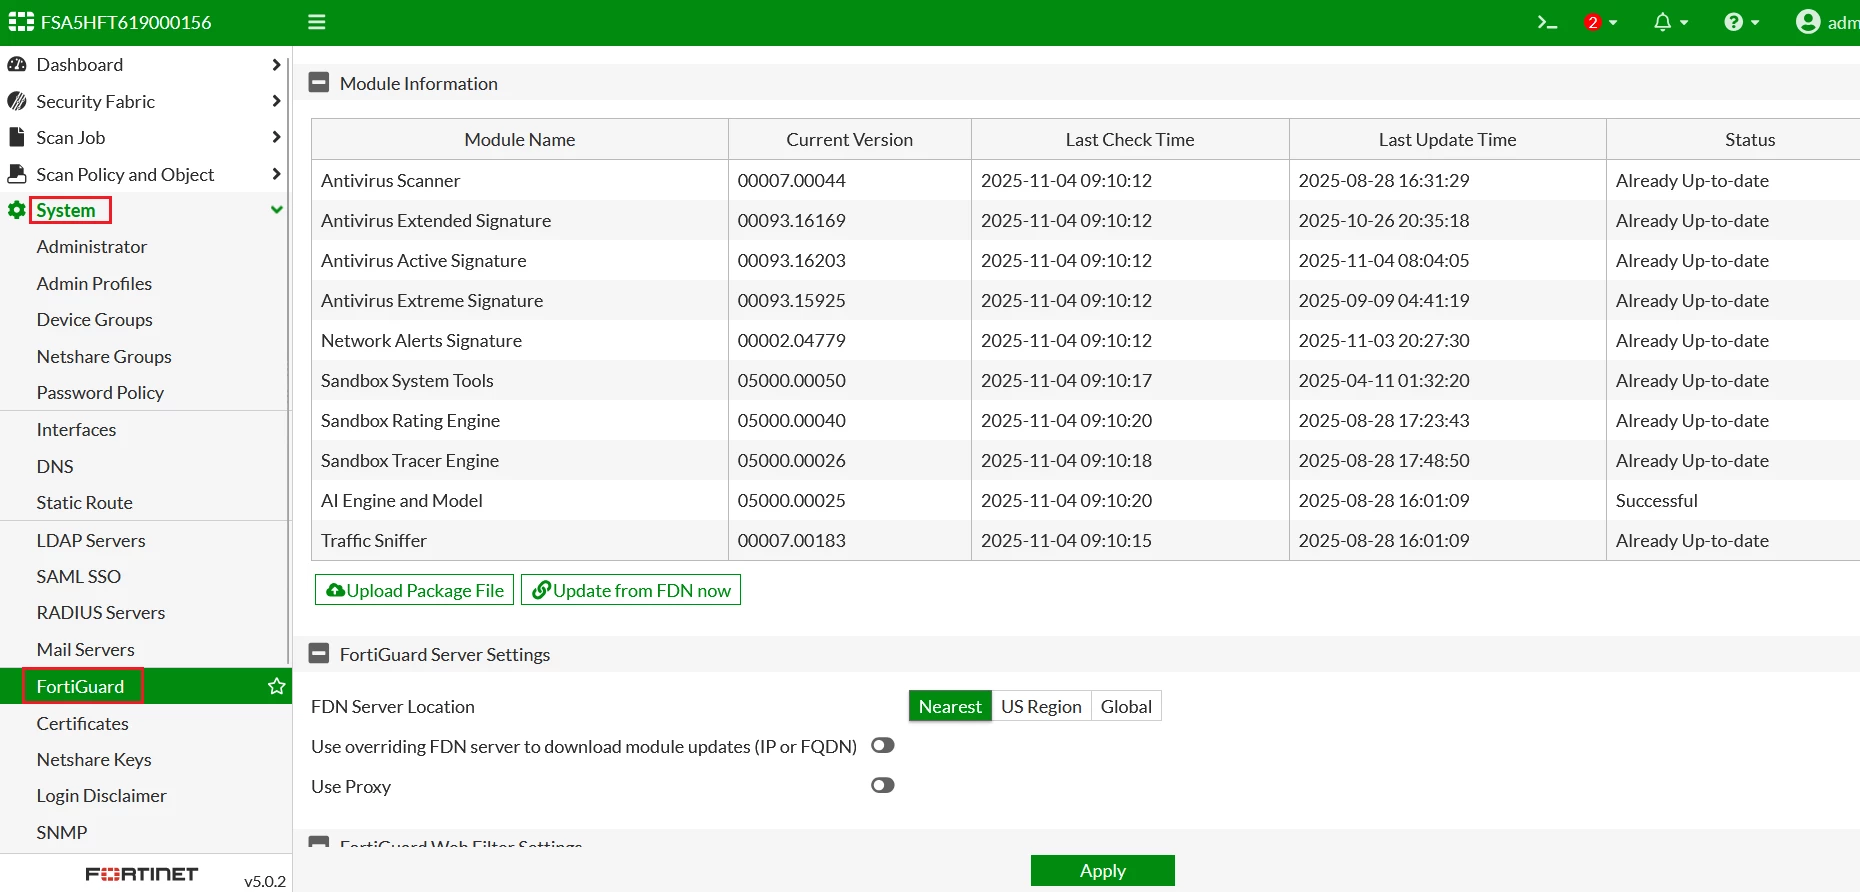The height and width of the screenshot is (892, 1860).
Task: Open the CLI console icon
Action: tap(1547, 22)
